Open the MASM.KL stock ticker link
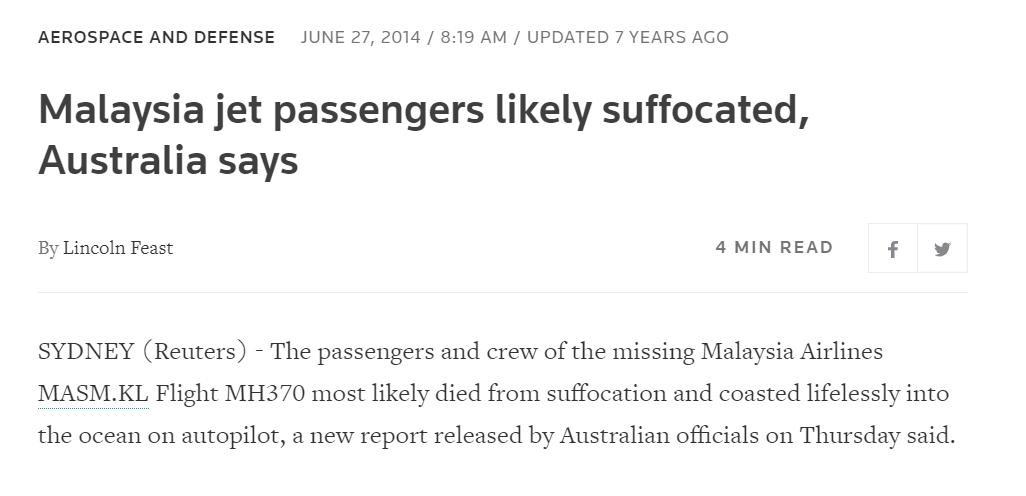This screenshot has height=496, width=1026. coord(93,393)
